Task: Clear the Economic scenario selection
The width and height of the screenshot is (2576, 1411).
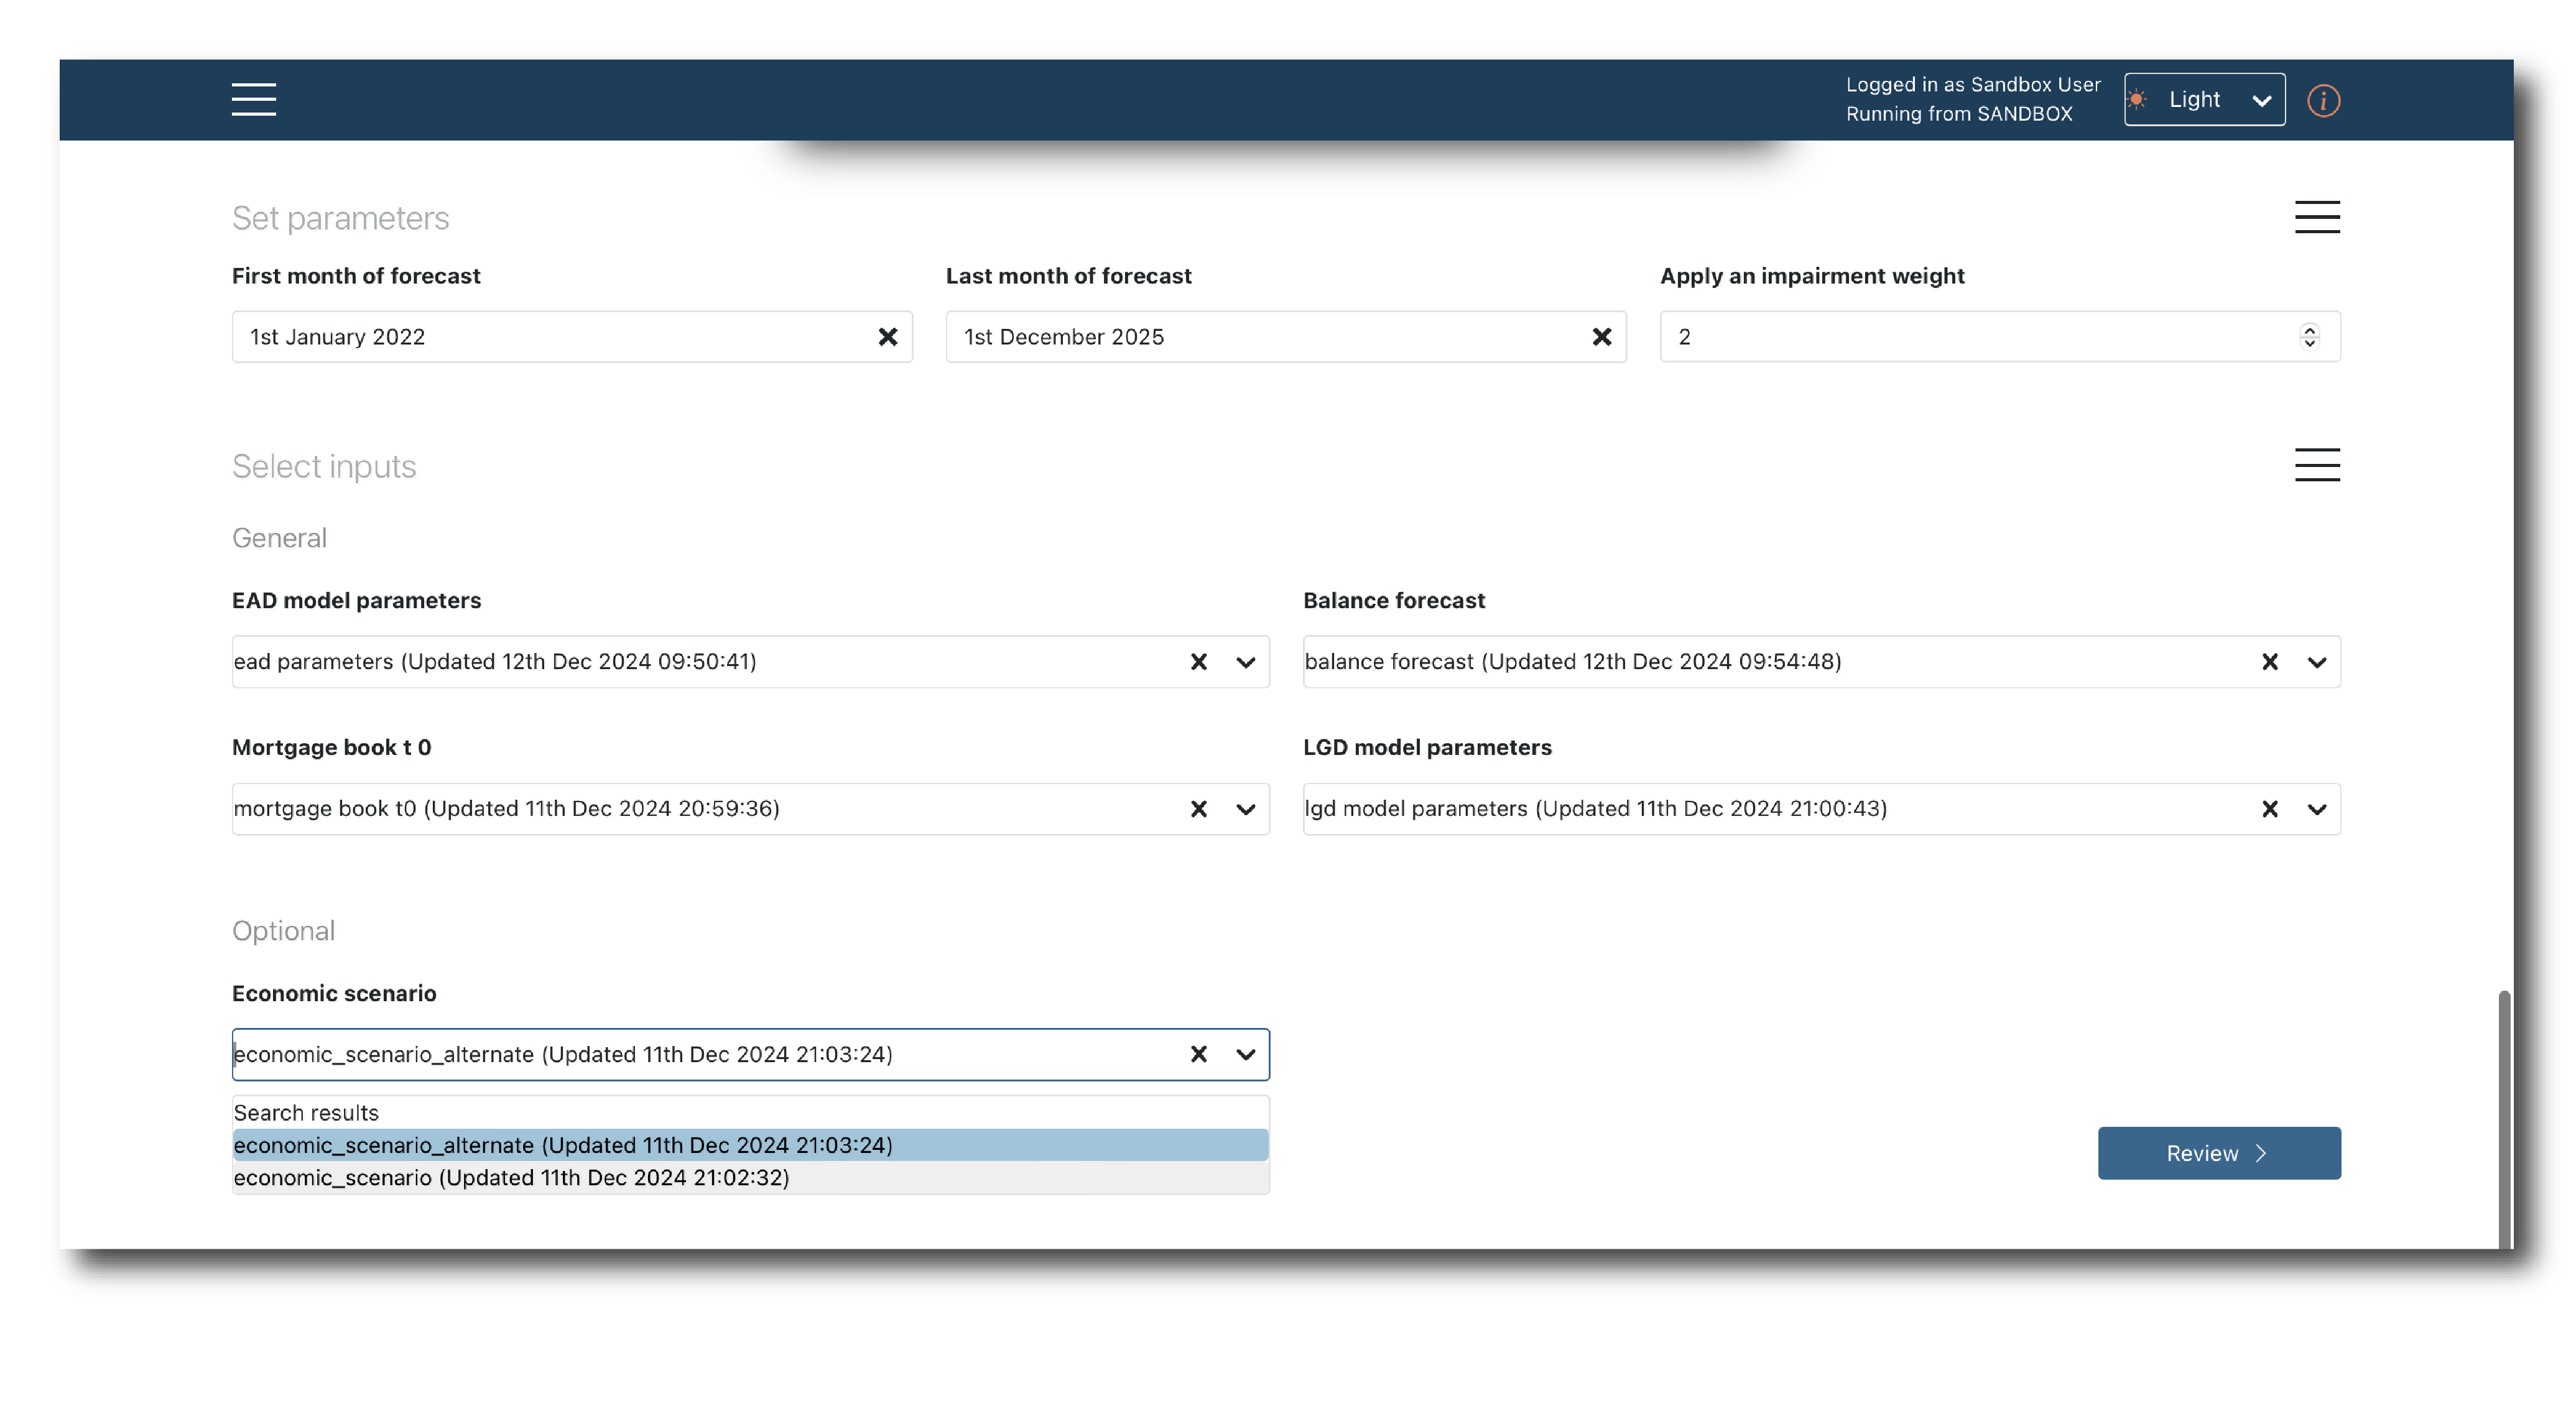Action: click(1198, 1054)
